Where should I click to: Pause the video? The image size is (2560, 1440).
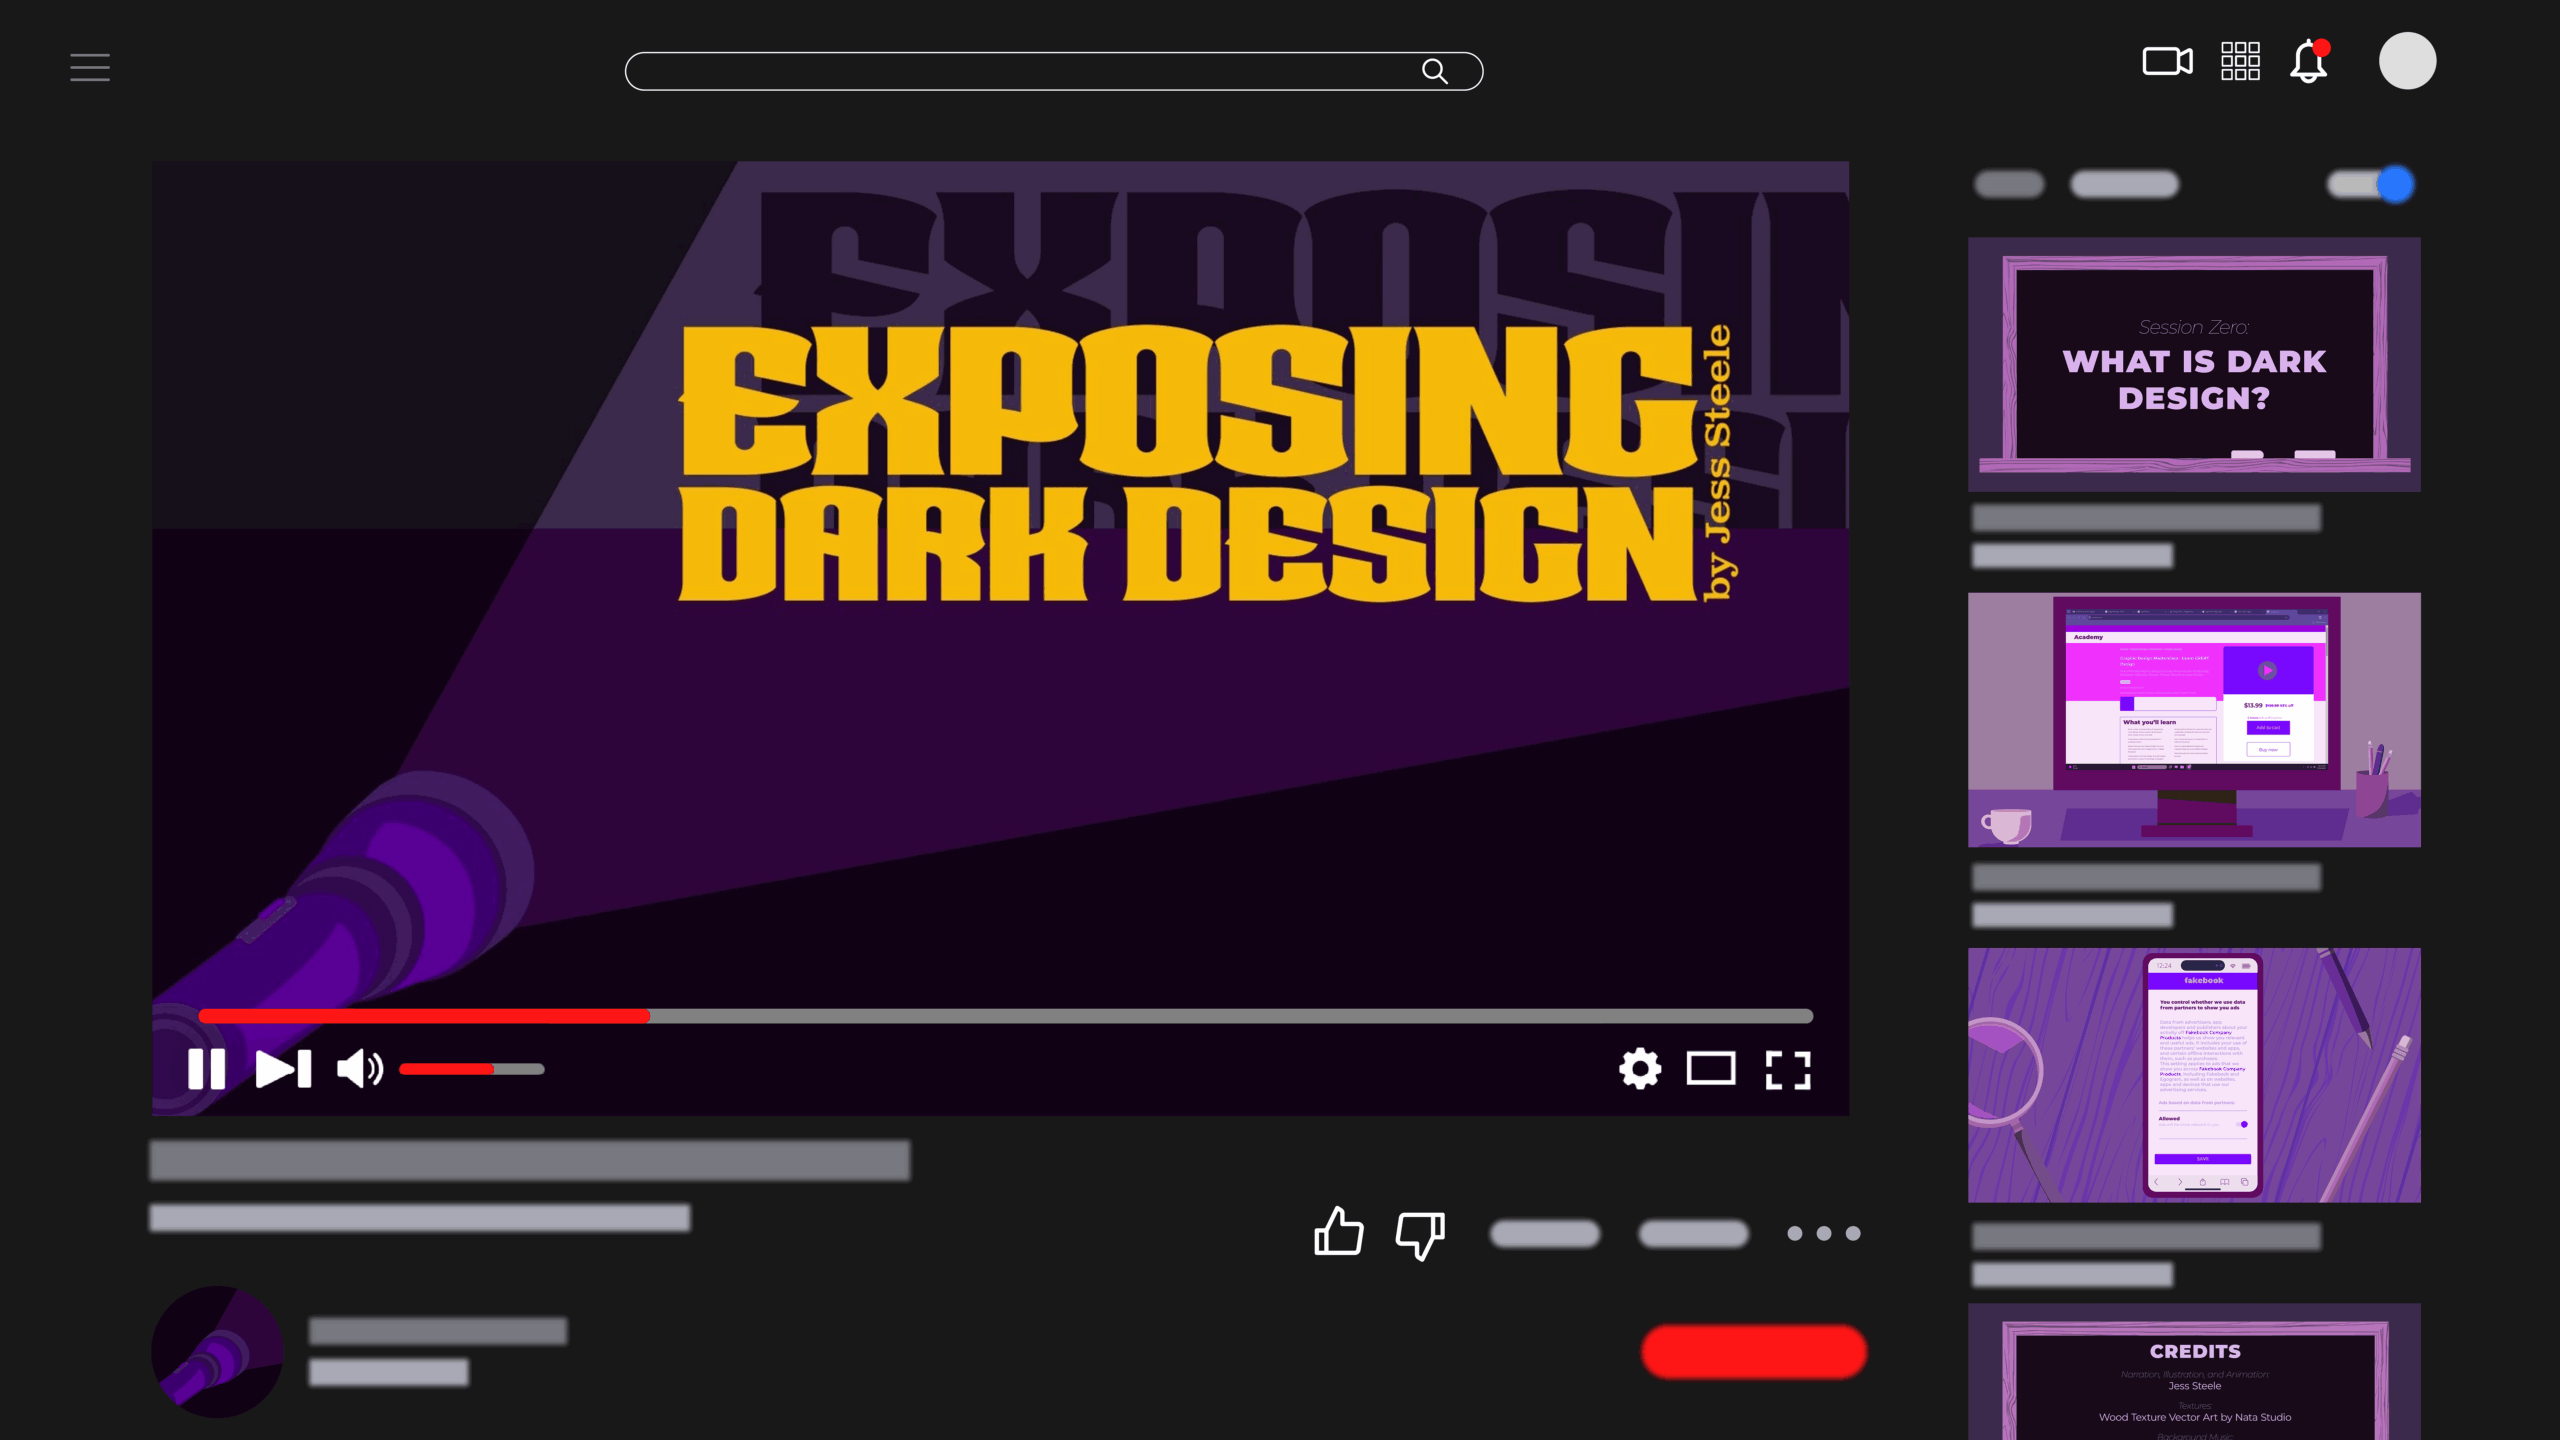206,1069
